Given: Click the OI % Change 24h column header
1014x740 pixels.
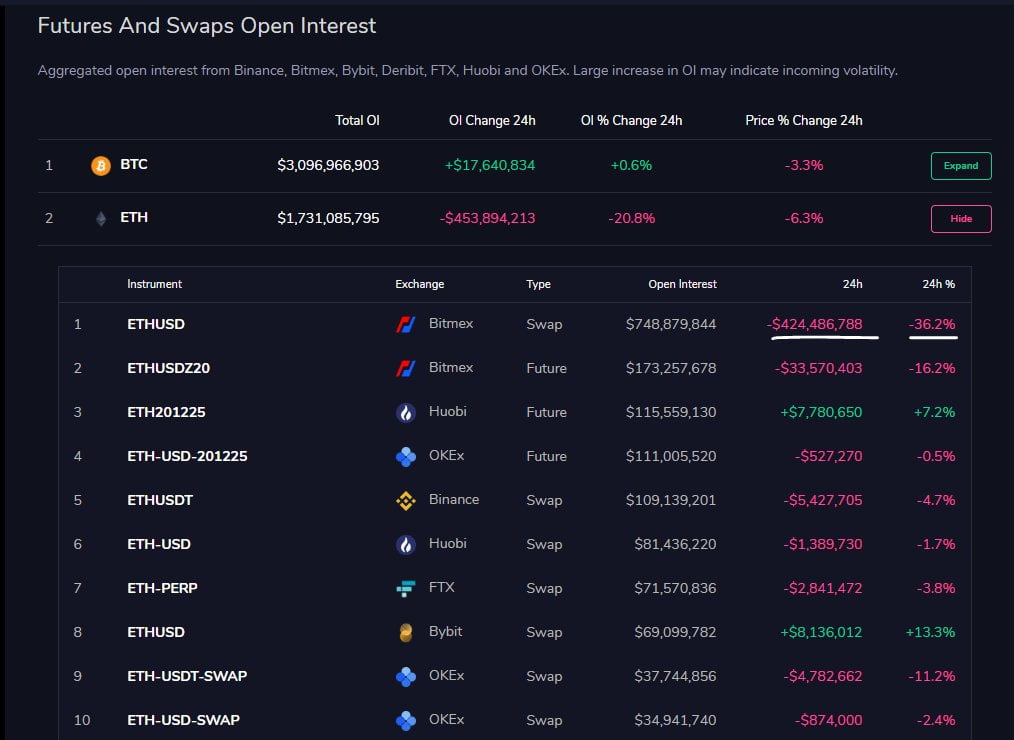Looking at the screenshot, I should [x=631, y=120].
